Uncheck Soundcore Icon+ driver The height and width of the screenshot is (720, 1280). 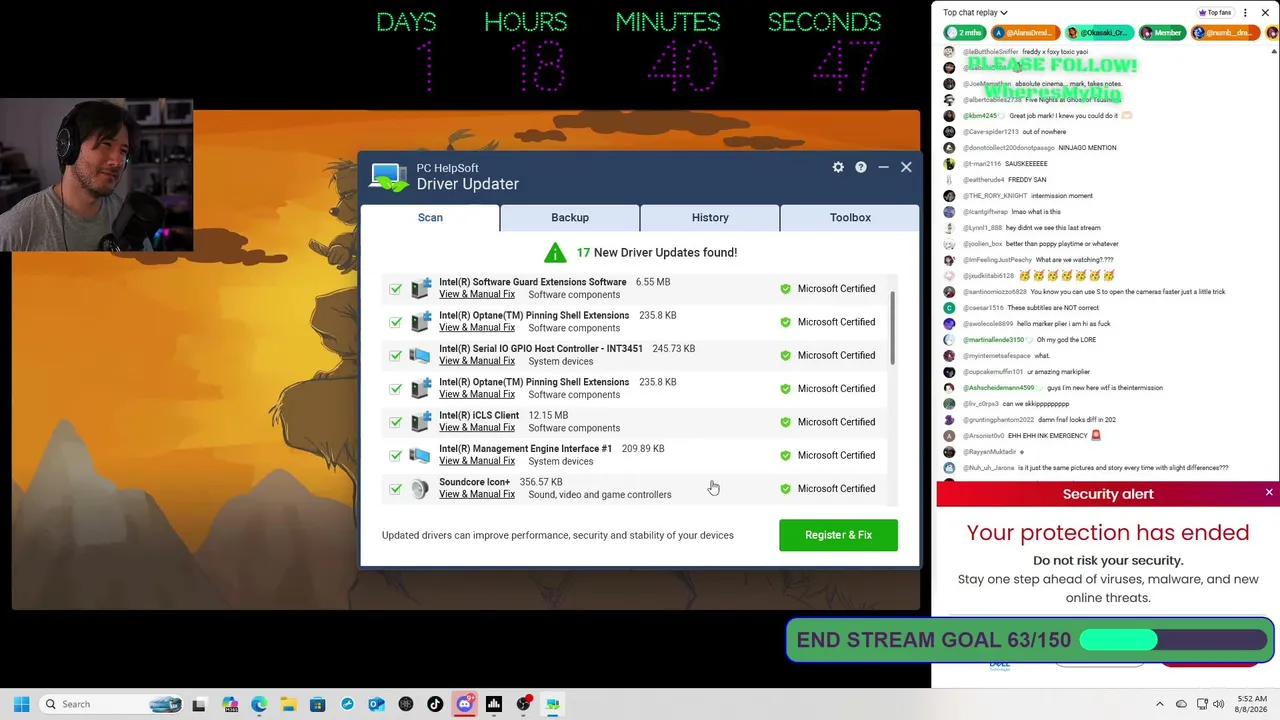[396, 489]
